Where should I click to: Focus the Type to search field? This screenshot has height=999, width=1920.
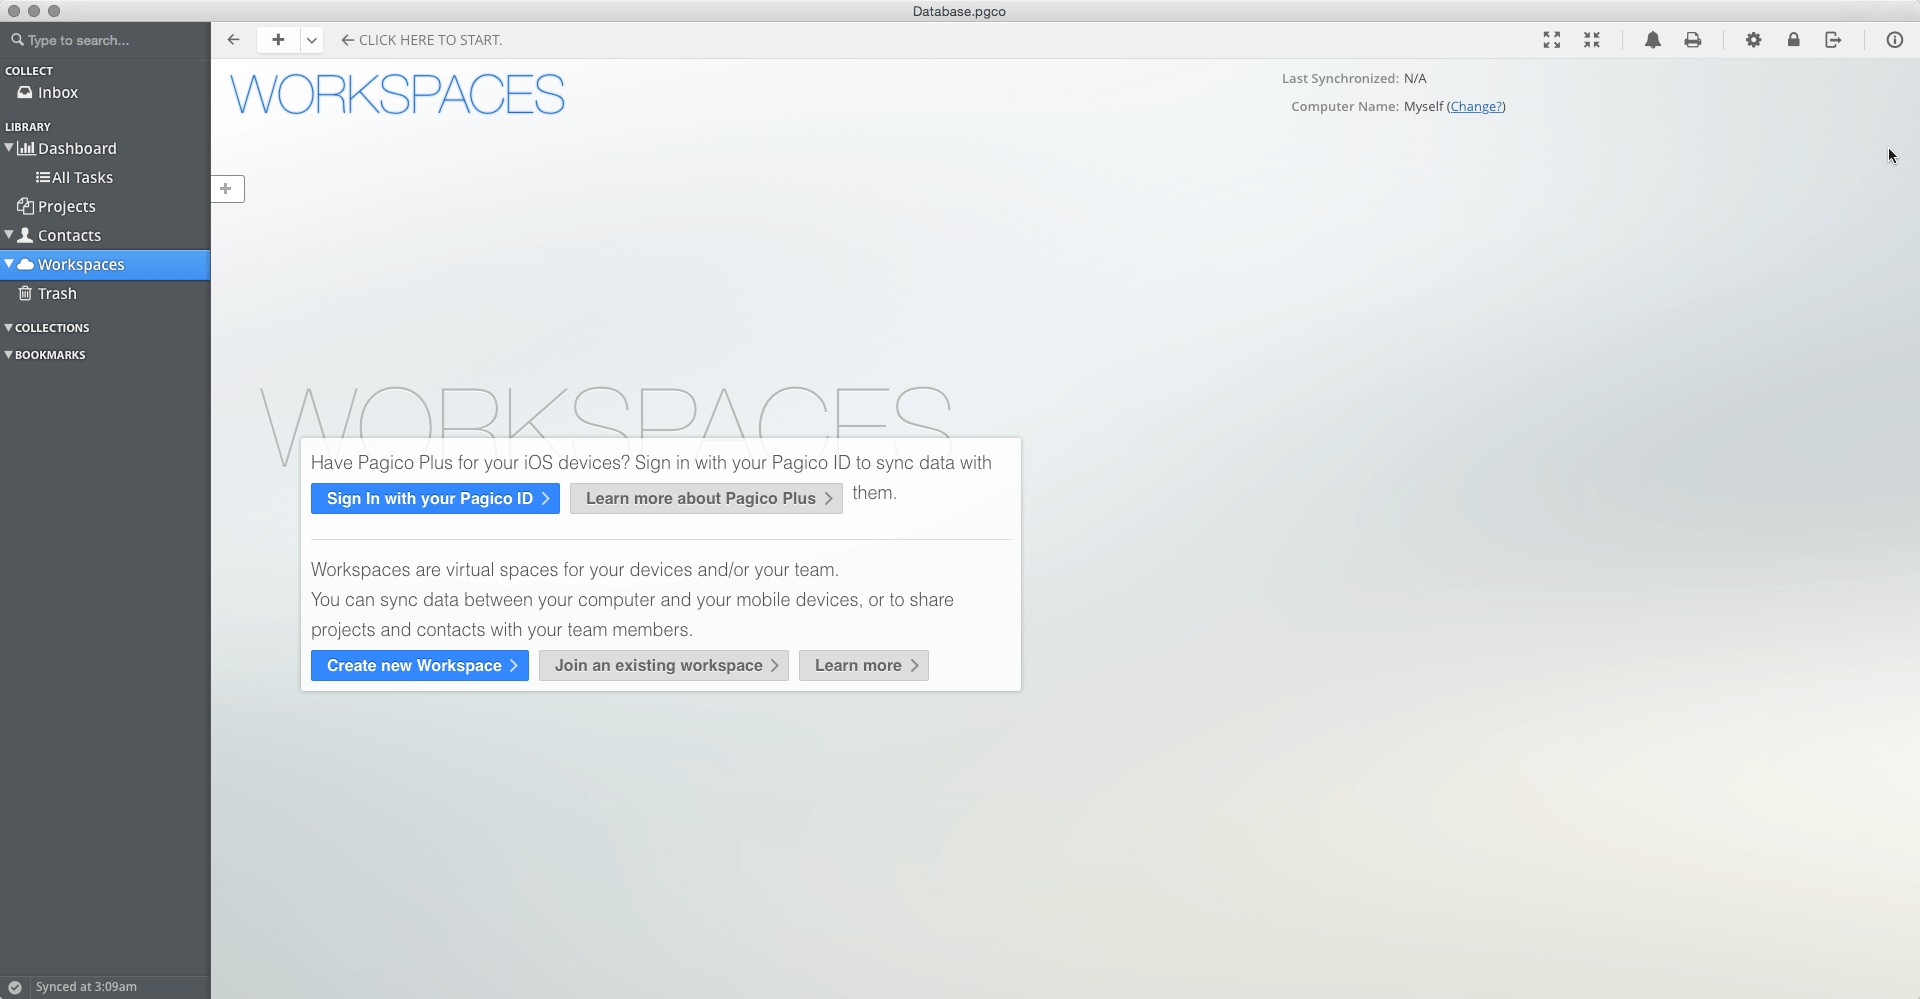pyautogui.click(x=105, y=40)
